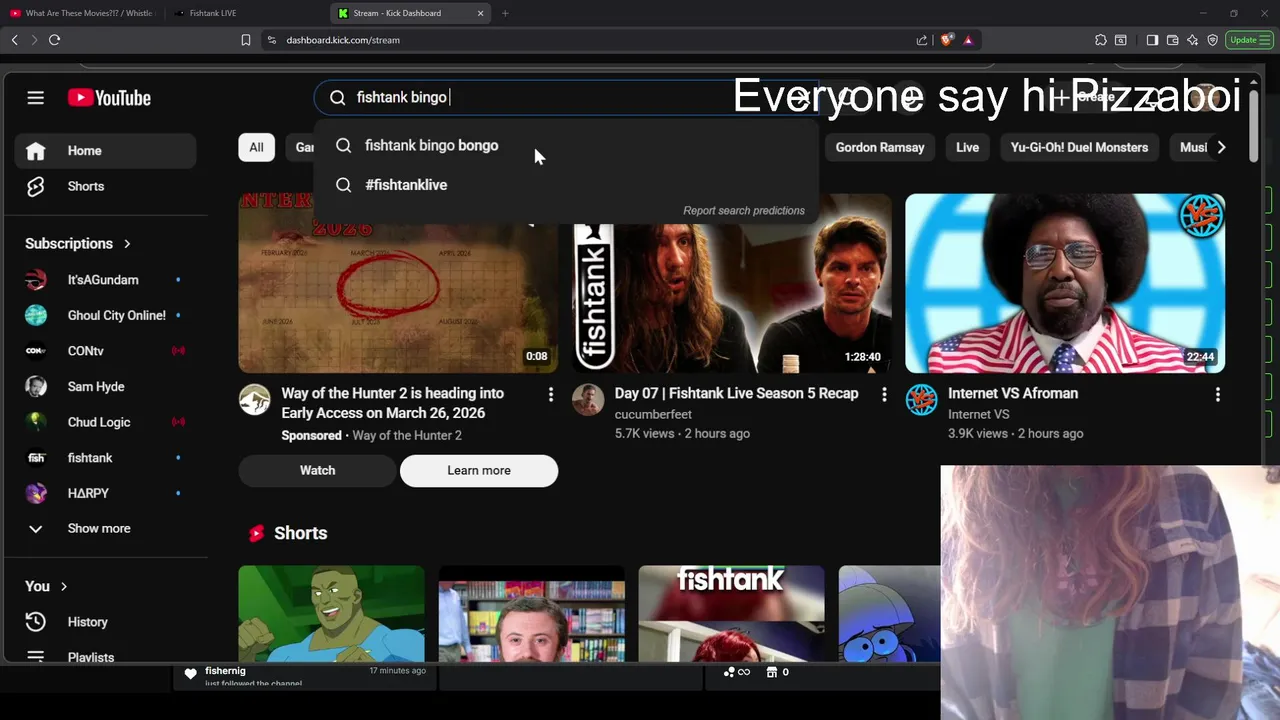Go back in browser history
The image size is (1280, 720).
pyautogui.click(x=14, y=40)
